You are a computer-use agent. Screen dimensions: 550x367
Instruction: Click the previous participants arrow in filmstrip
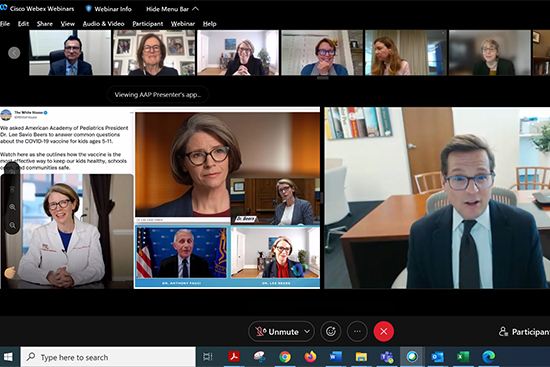(14, 53)
